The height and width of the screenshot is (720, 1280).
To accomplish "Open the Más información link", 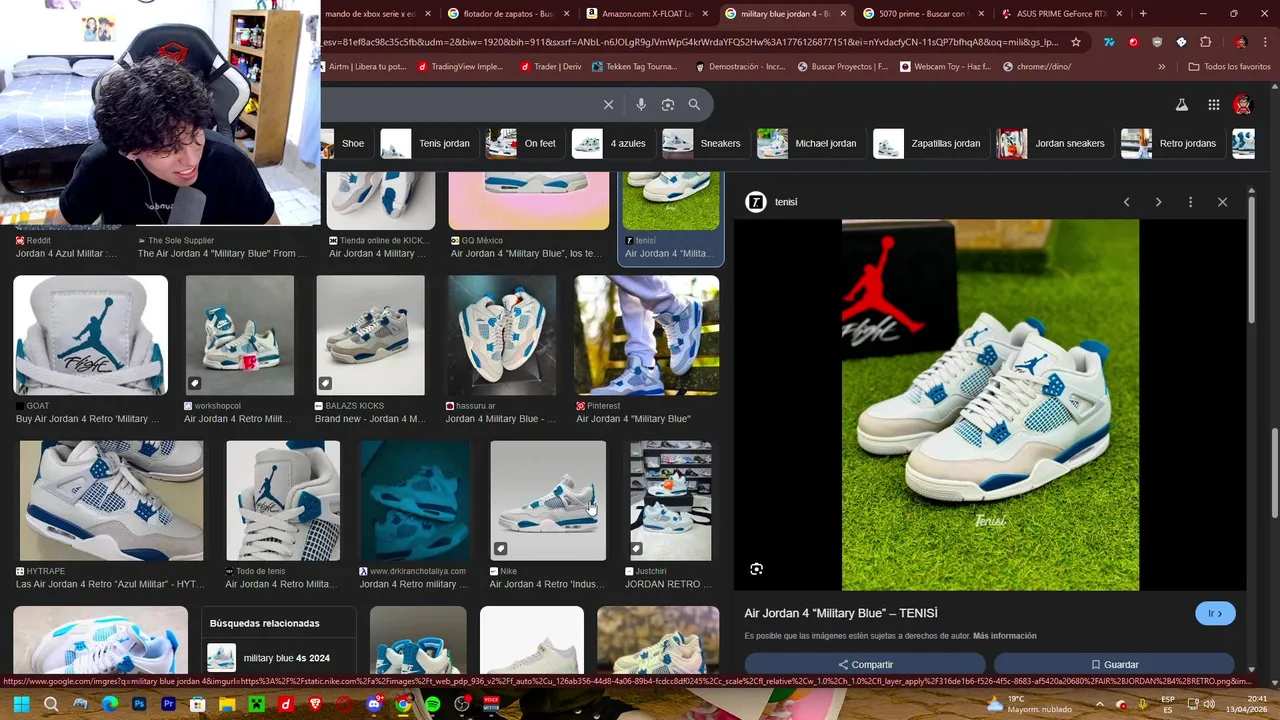I will [1004, 636].
